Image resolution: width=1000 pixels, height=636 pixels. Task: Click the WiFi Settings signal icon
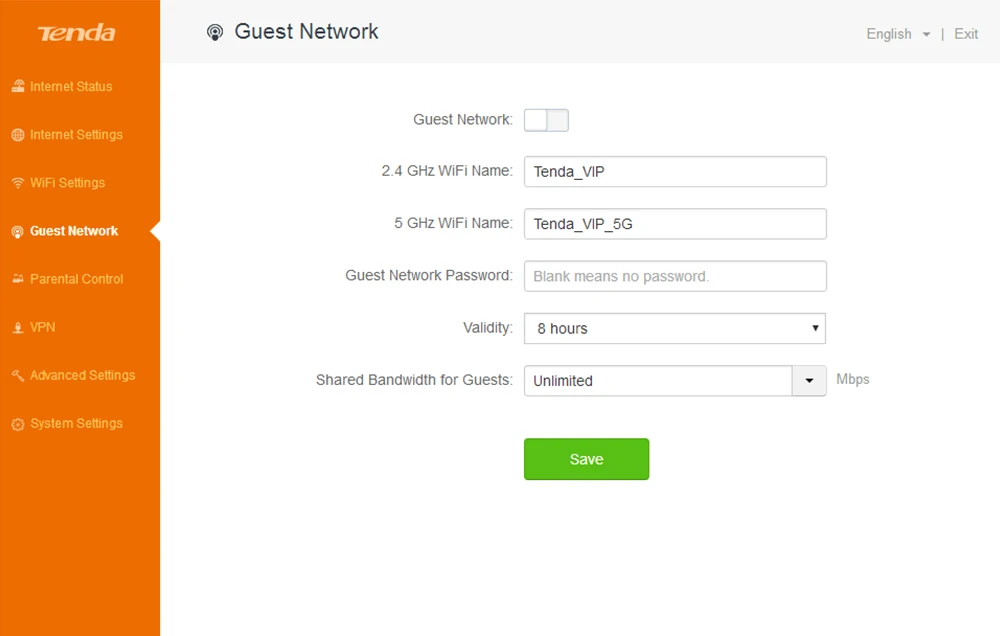pos(18,183)
